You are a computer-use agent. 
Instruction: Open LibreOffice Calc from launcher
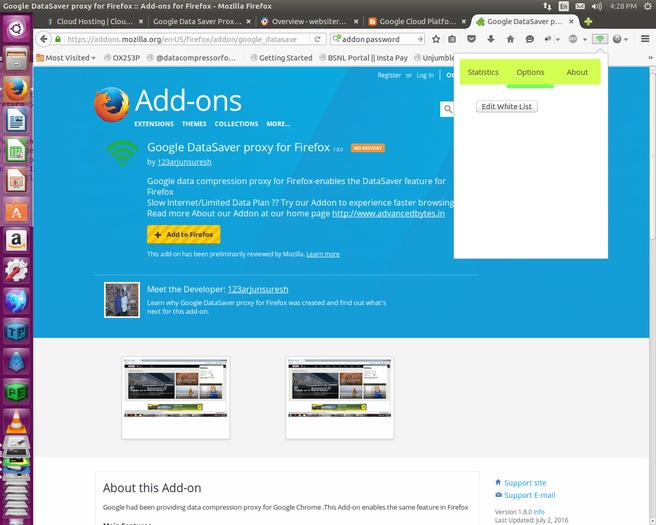tap(17, 151)
